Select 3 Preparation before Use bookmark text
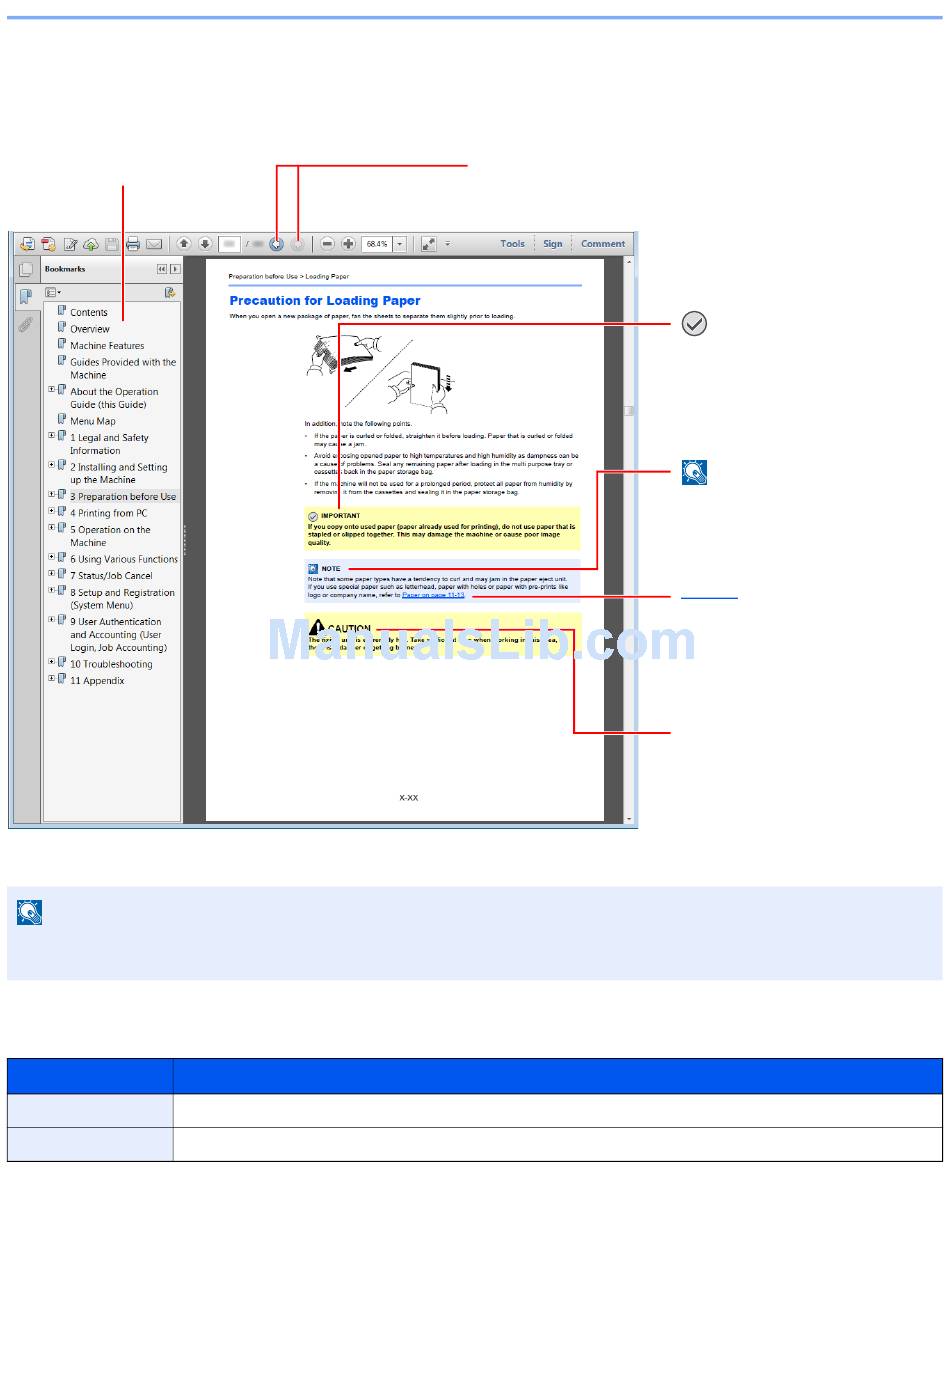The height and width of the screenshot is (1388, 950). click(x=123, y=497)
